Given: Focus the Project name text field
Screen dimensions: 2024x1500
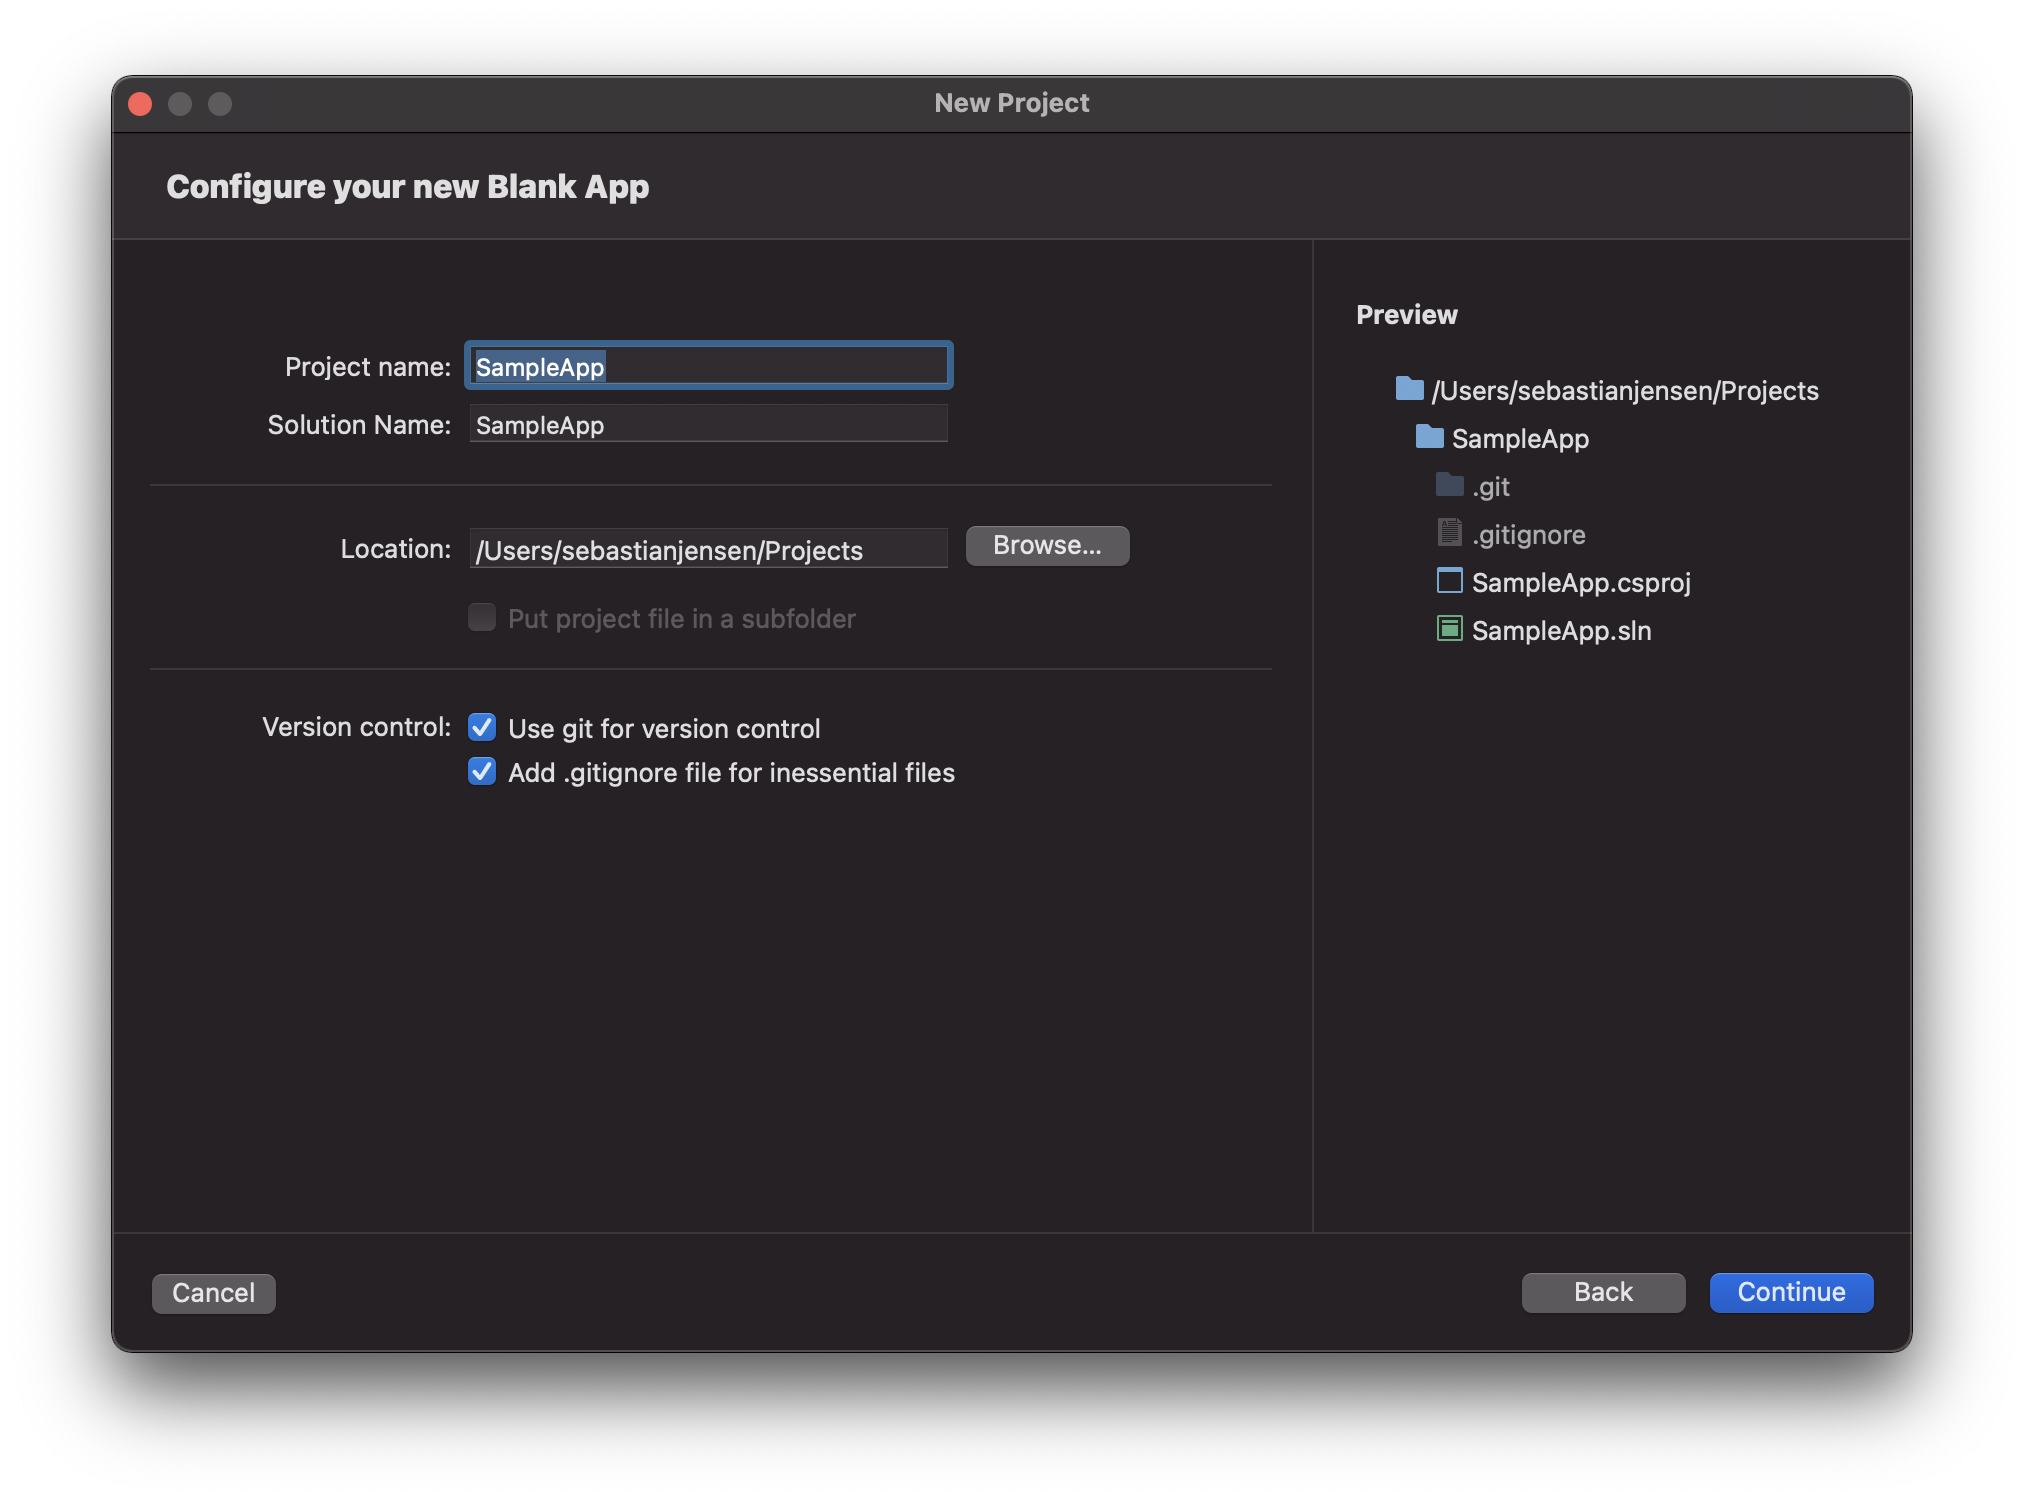Looking at the screenshot, I should (x=708, y=366).
